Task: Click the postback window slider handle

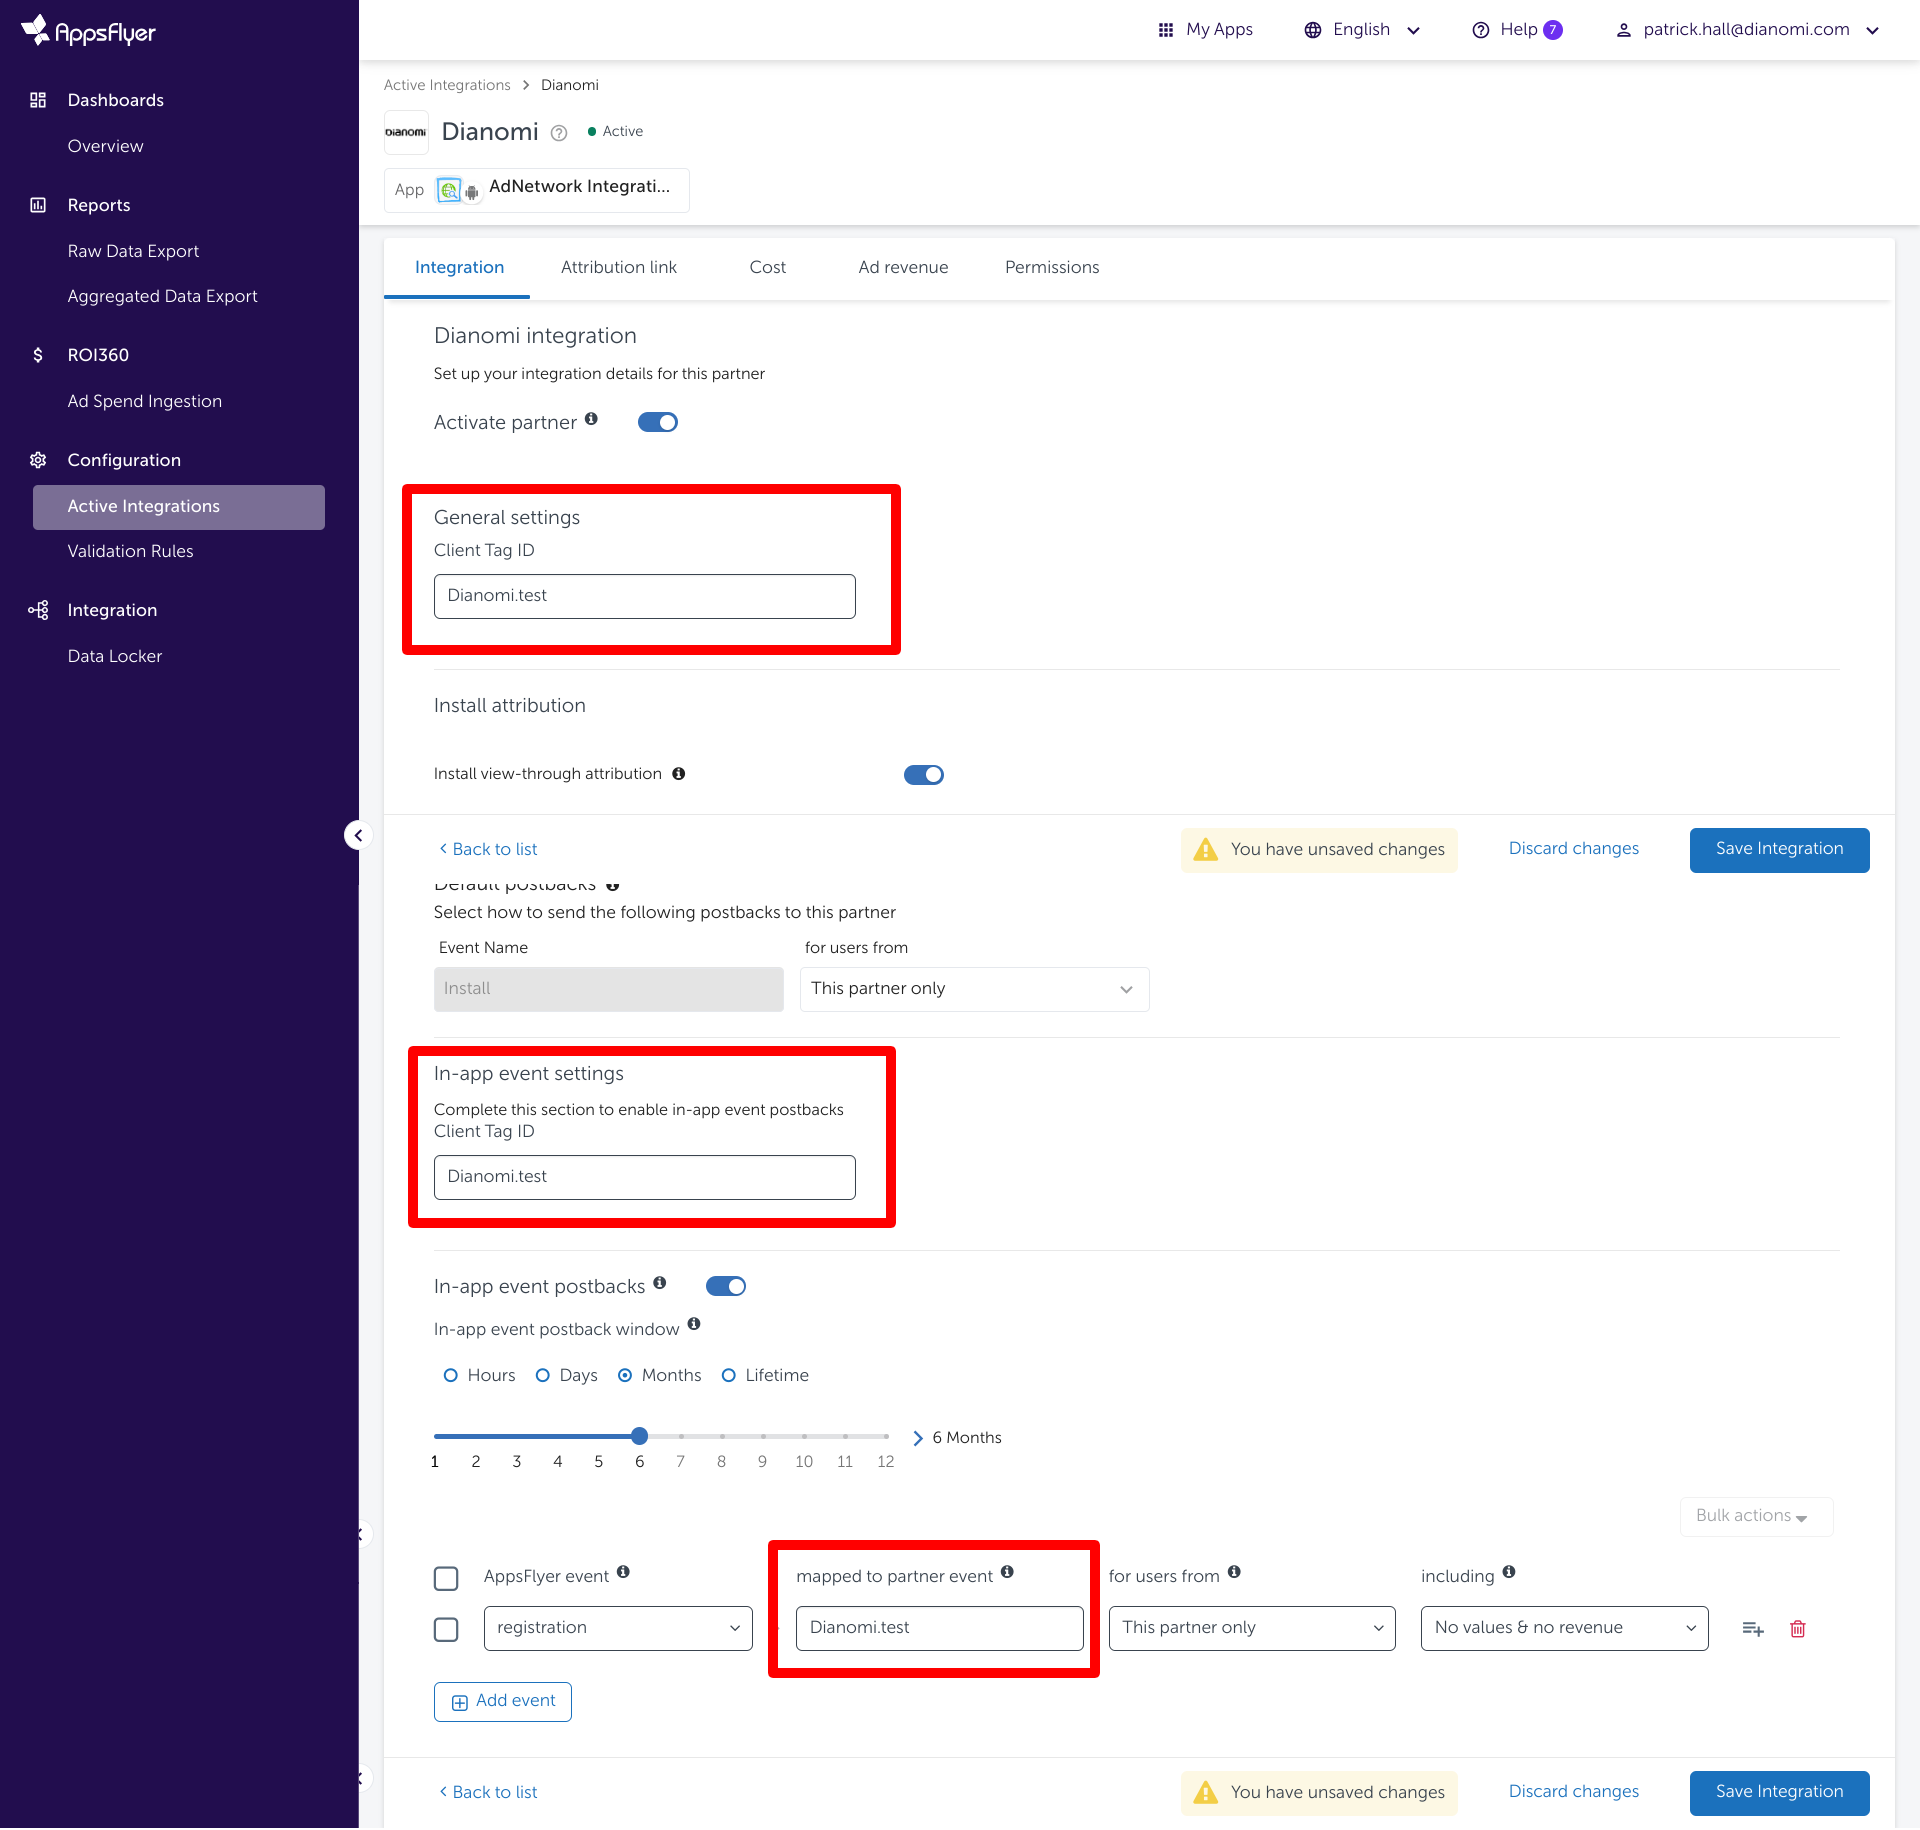Action: tap(640, 1437)
